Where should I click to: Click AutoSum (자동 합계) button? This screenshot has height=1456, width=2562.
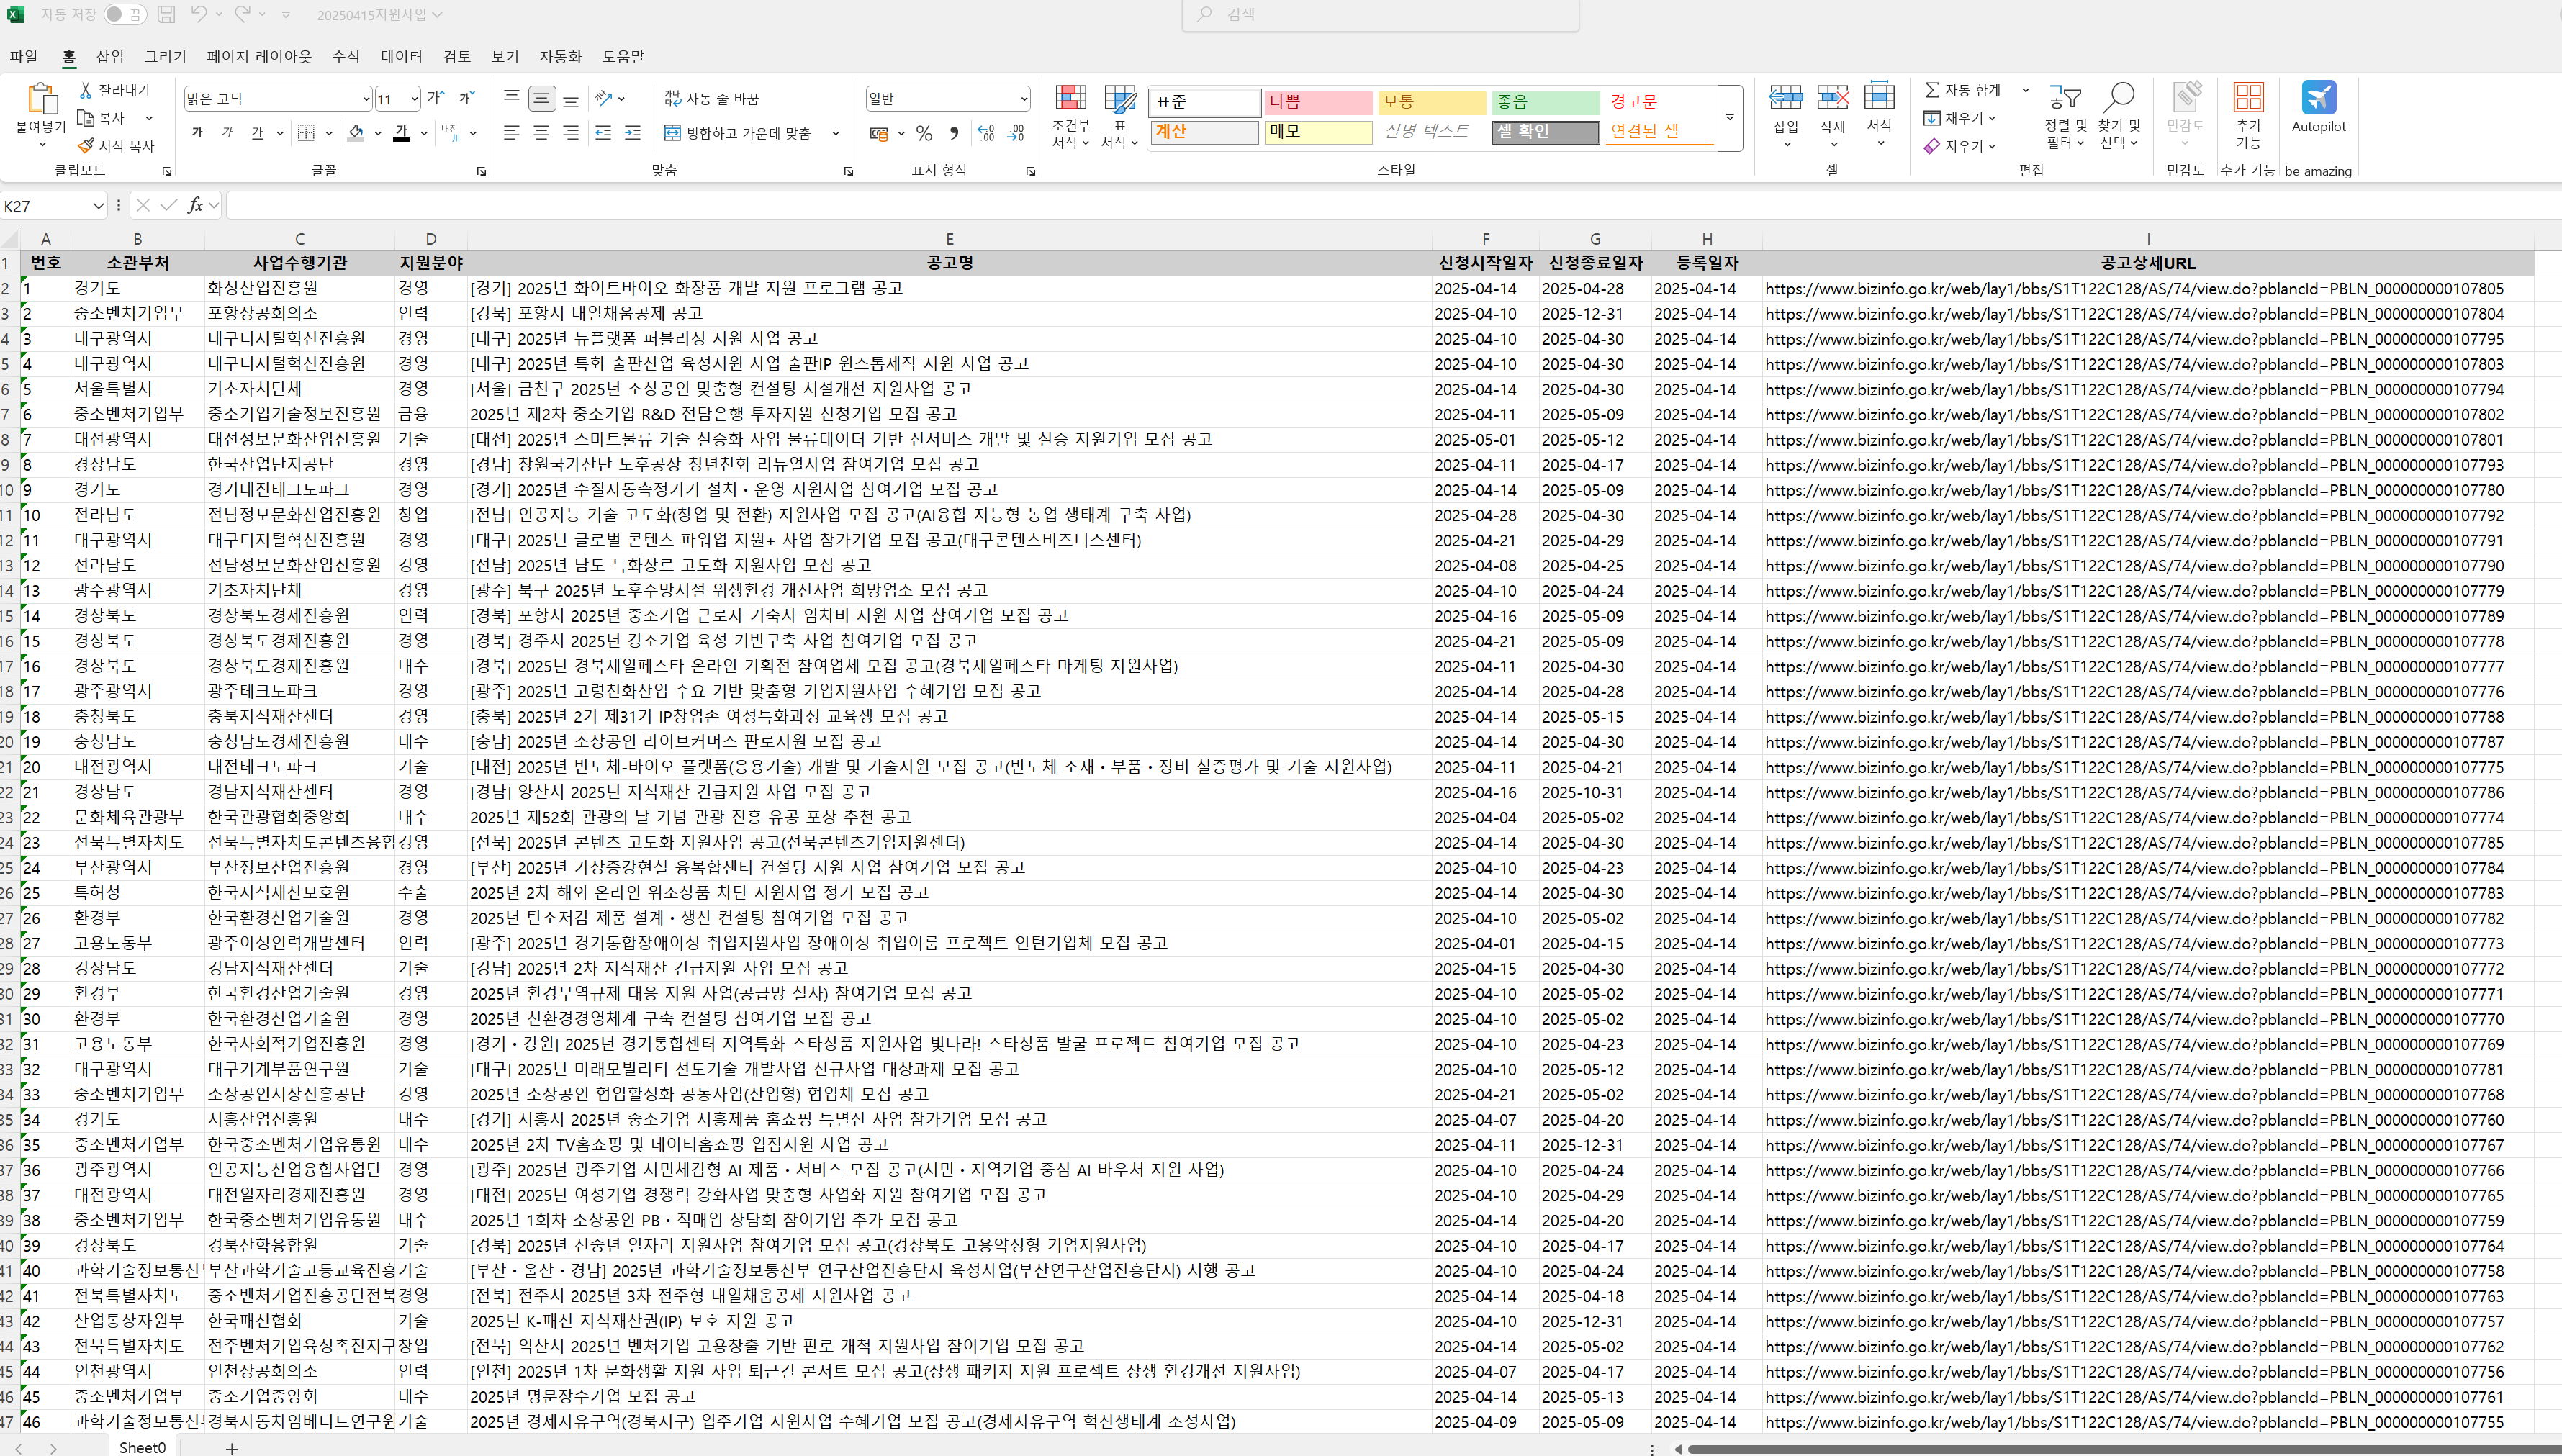tap(1961, 90)
